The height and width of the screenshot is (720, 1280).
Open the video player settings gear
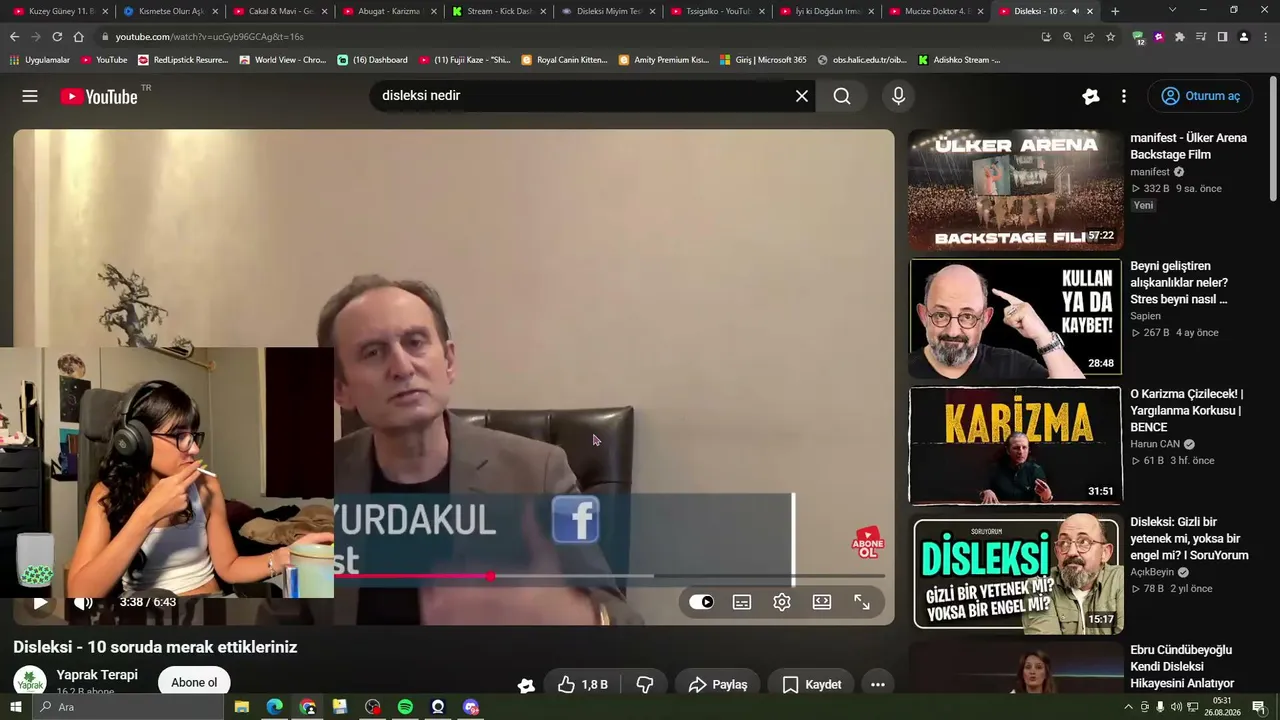(x=782, y=602)
